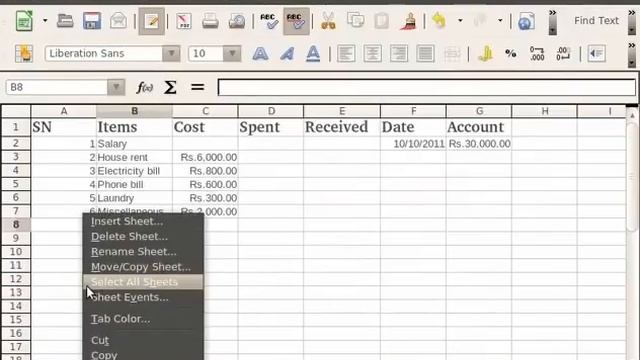
Task: Click the 10/10/2011 date cell
Action: tap(413, 144)
